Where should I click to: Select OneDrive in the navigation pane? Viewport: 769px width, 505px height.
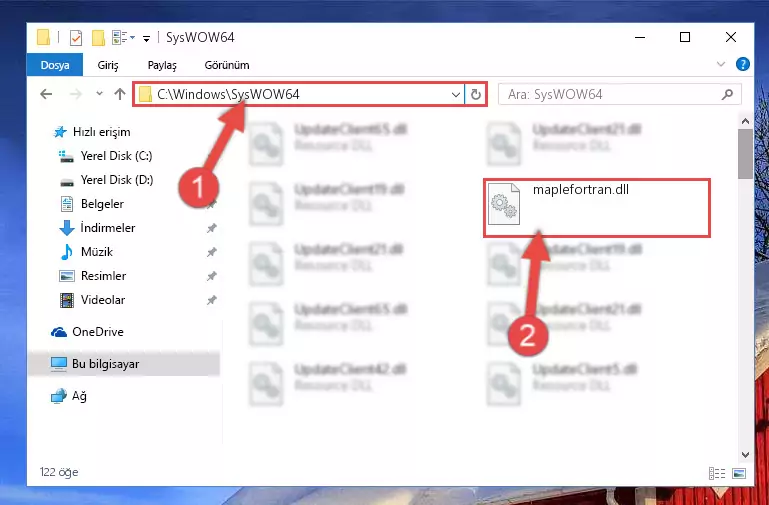pos(87,332)
